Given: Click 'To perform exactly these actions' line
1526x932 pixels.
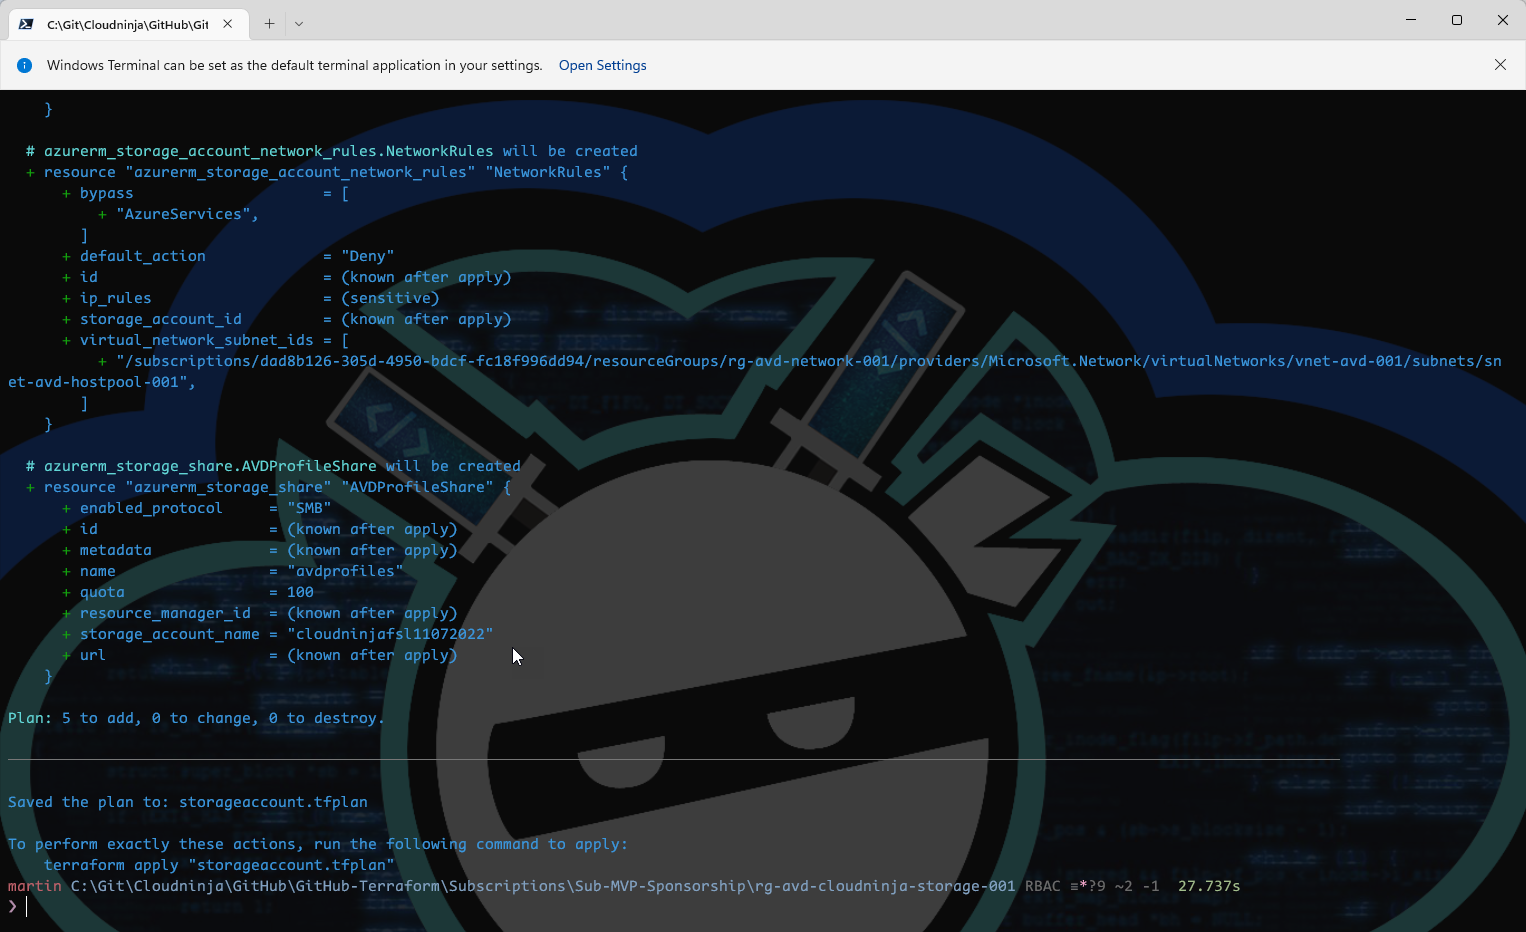Looking at the screenshot, I should (318, 844).
